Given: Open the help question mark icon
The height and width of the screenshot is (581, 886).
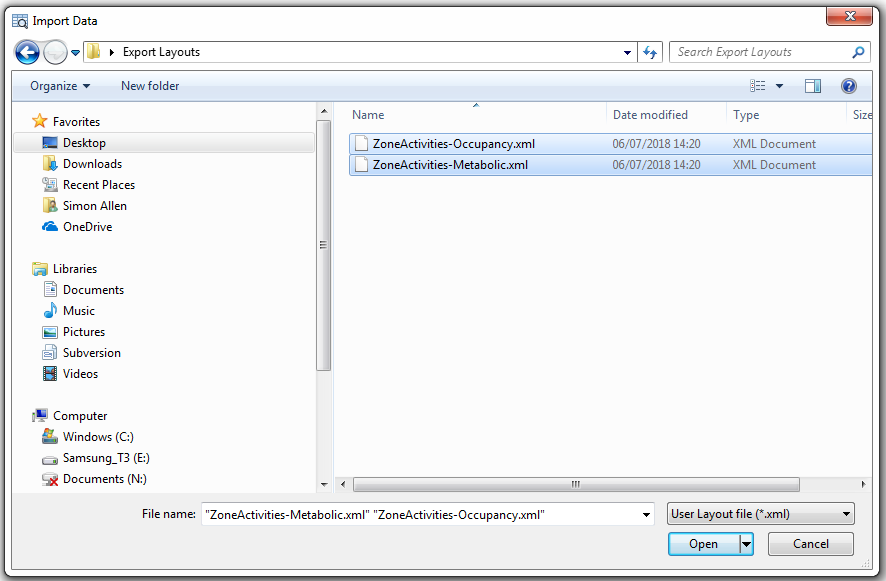Looking at the screenshot, I should click(x=848, y=86).
